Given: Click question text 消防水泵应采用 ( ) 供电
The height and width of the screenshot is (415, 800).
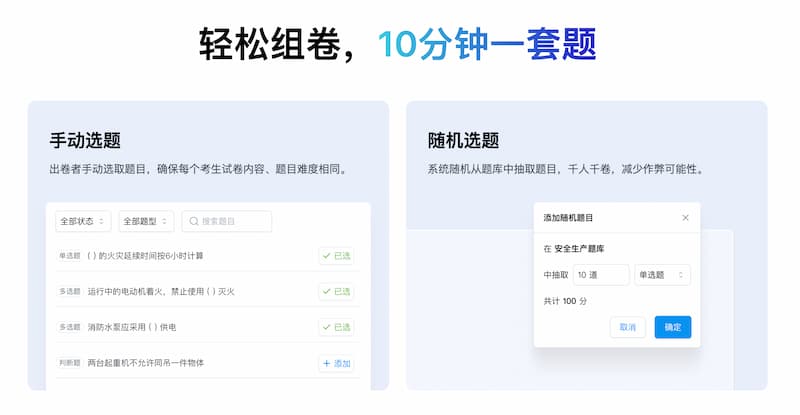Looking at the screenshot, I should [x=132, y=327].
